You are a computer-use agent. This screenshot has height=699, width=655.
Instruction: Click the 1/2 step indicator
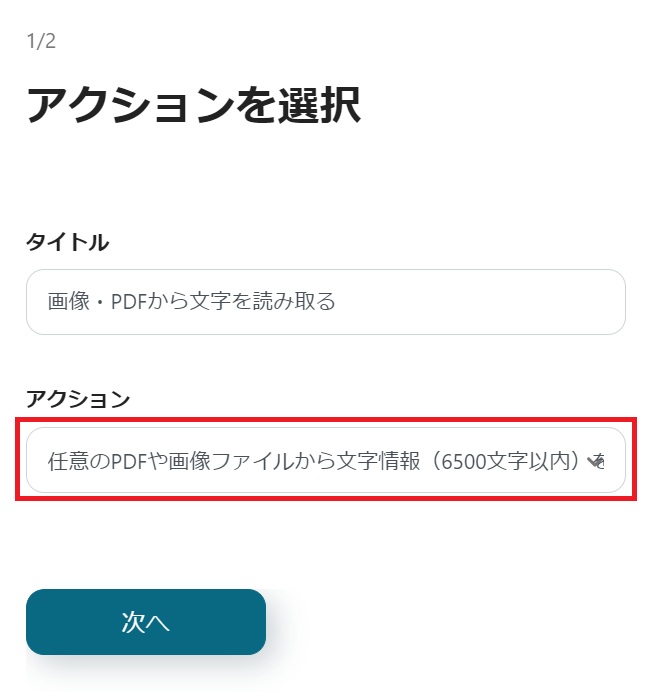click(41, 42)
